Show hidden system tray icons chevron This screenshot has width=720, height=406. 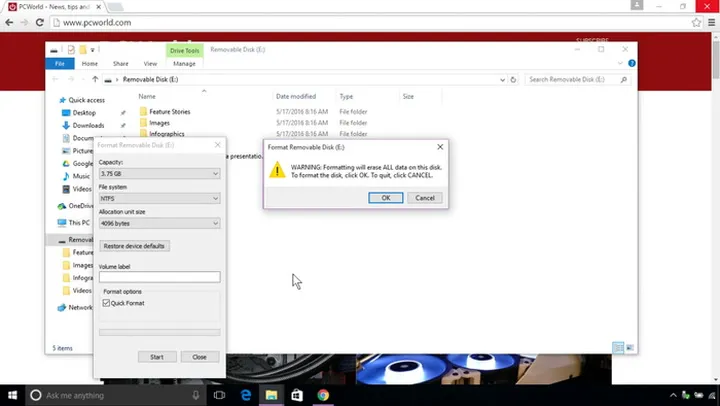point(673,395)
